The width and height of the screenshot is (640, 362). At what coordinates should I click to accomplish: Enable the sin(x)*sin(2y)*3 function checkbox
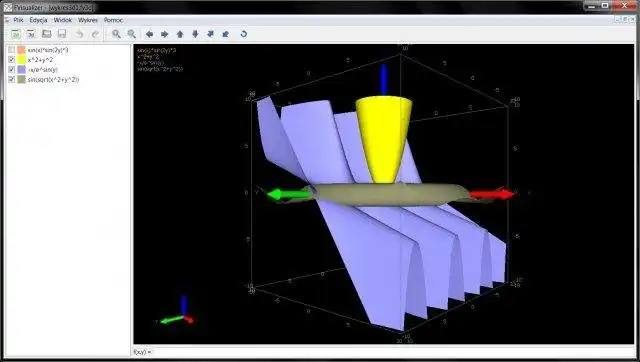(x=11, y=50)
